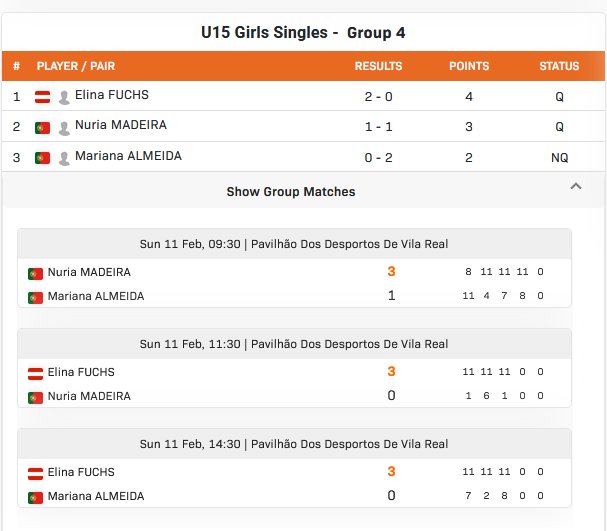Click avatar icon next to Elina FUCHS
Image resolution: width=607 pixels, height=531 pixels.
tap(64, 98)
